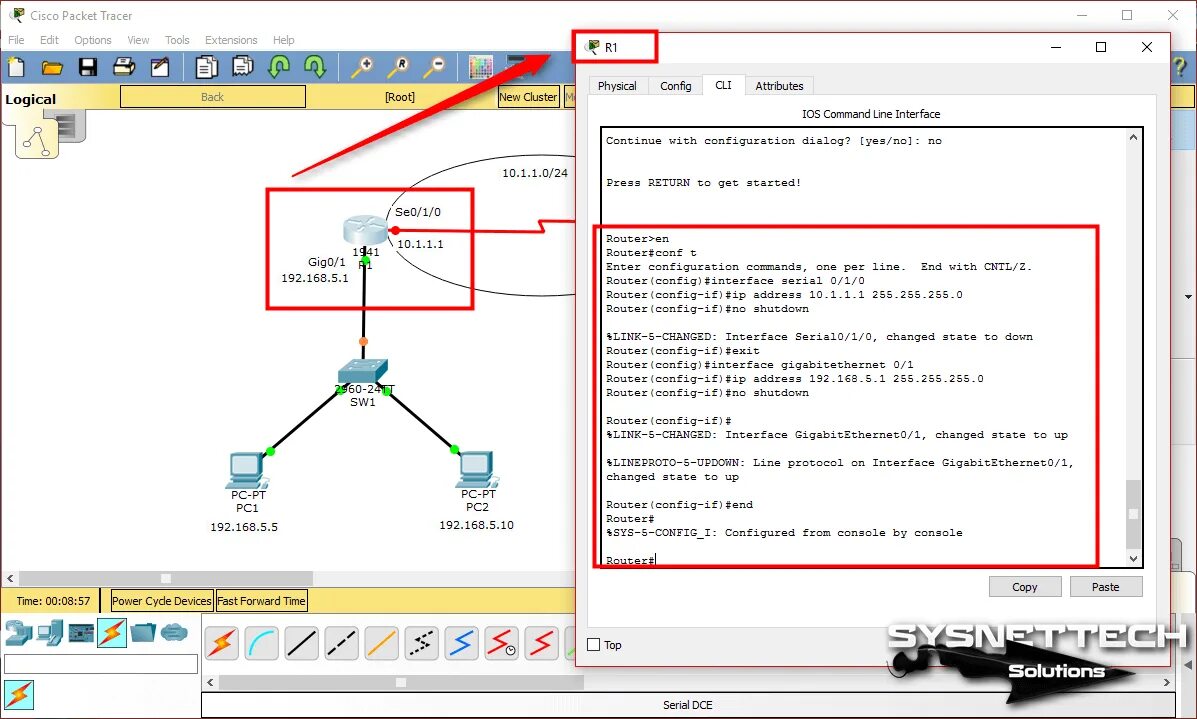Zoom out with the minus magnifier
Screen dimensions: 1197x719
coord(434,68)
